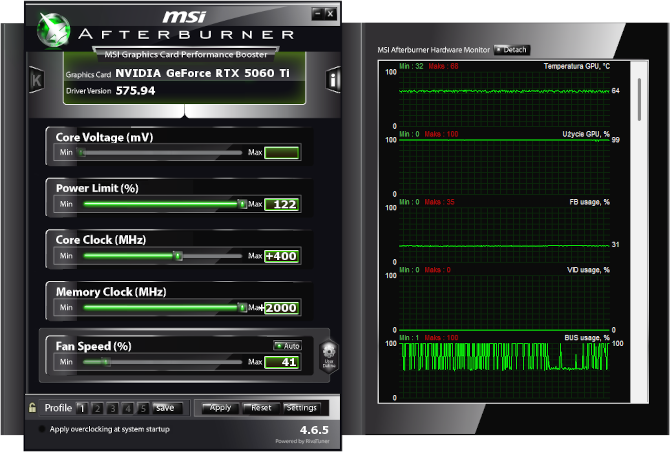Click the Fan Speed value field 41
The image size is (670, 452).
[x=282, y=362]
